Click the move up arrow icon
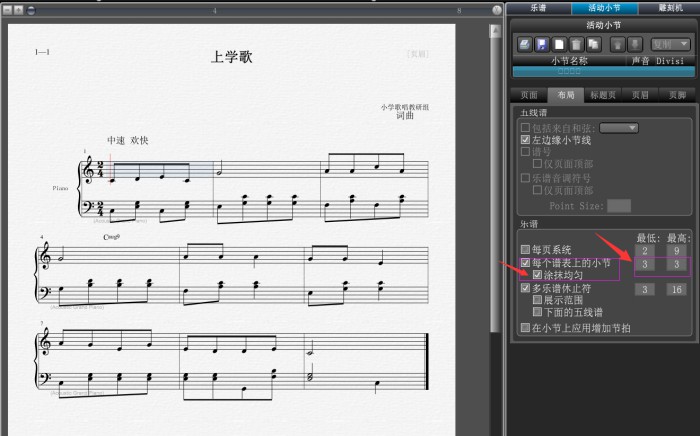The image size is (700, 436). tap(616, 44)
